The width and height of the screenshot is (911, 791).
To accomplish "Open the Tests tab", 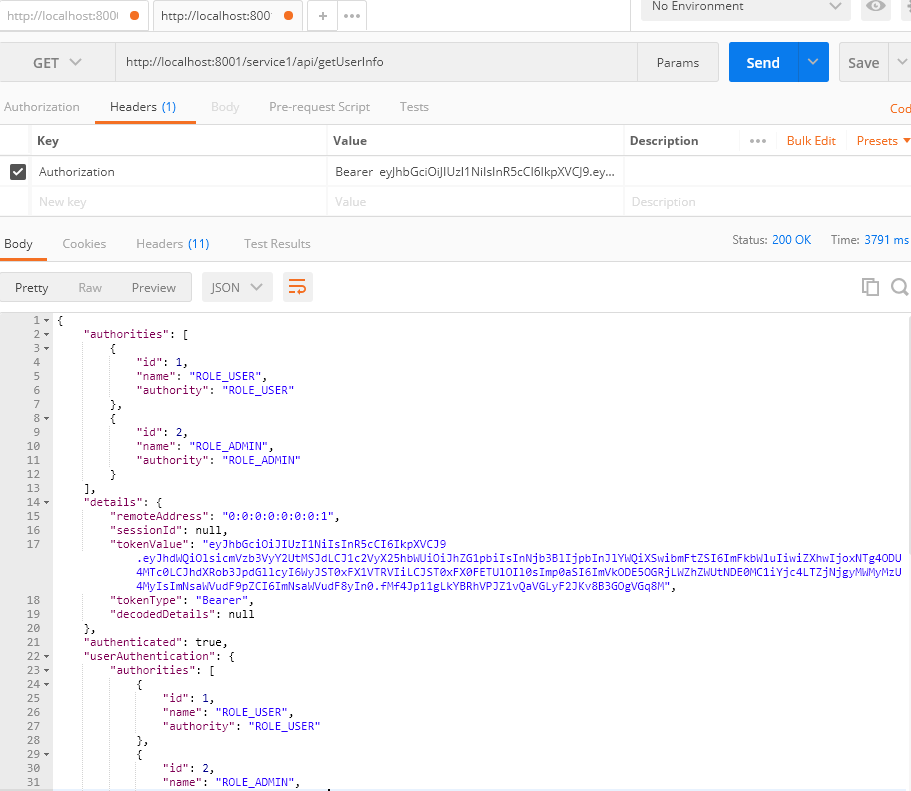I will [x=414, y=107].
